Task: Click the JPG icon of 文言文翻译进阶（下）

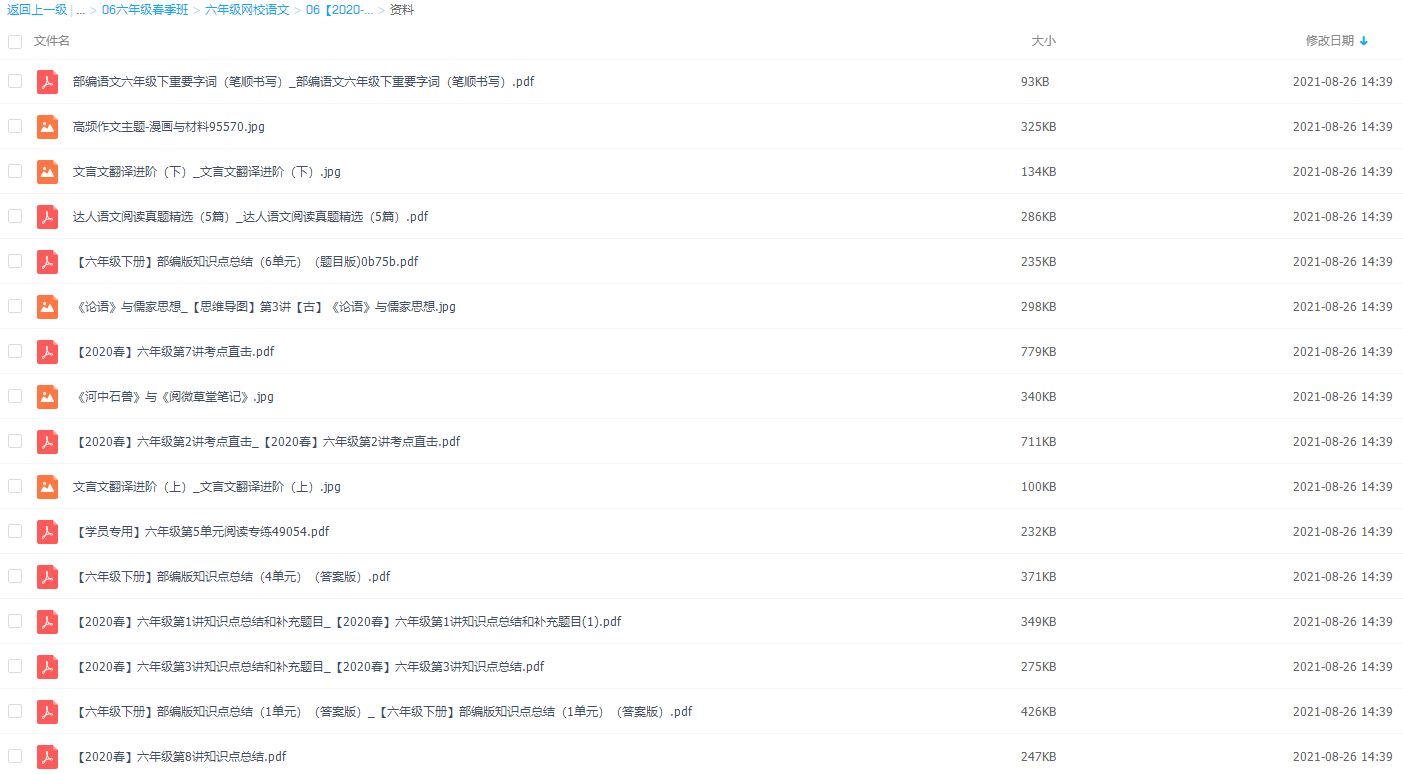Action: (x=47, y=171)
